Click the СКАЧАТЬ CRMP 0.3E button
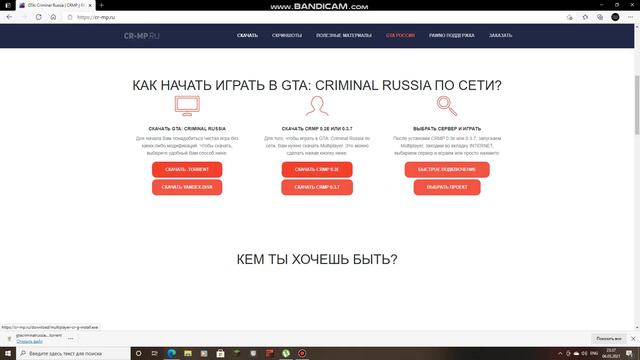The width and height of the screenshot is (640, 360). [317, 169]
